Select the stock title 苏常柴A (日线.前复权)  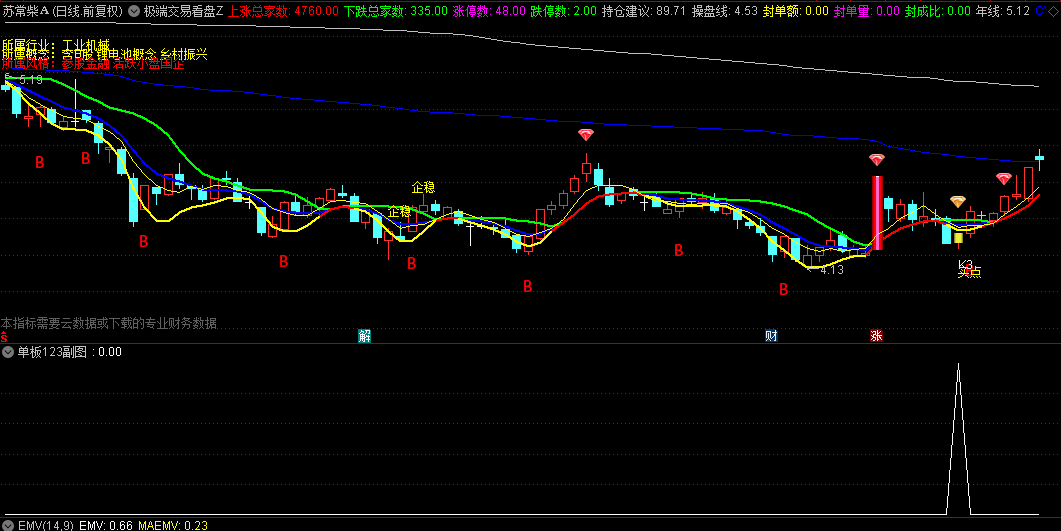click(63, 11)
